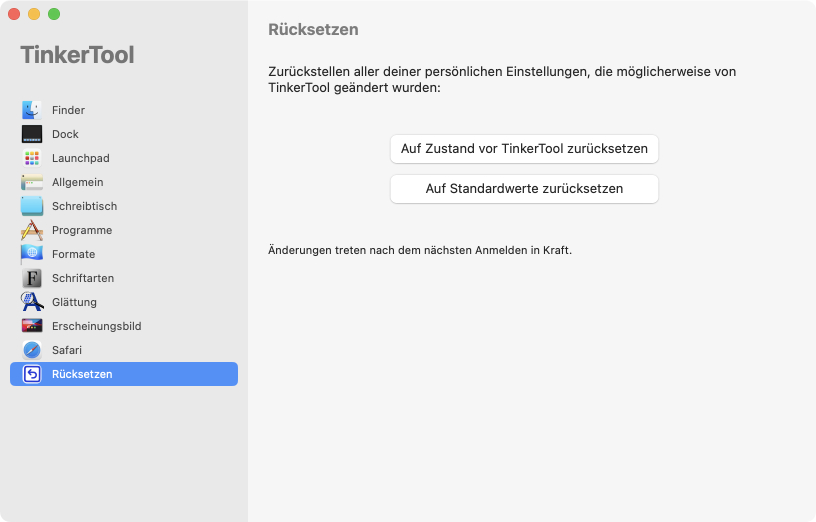Click the Programme compass-A icon
This screenshot has height=522, width=816.
[x=32, y=230]
